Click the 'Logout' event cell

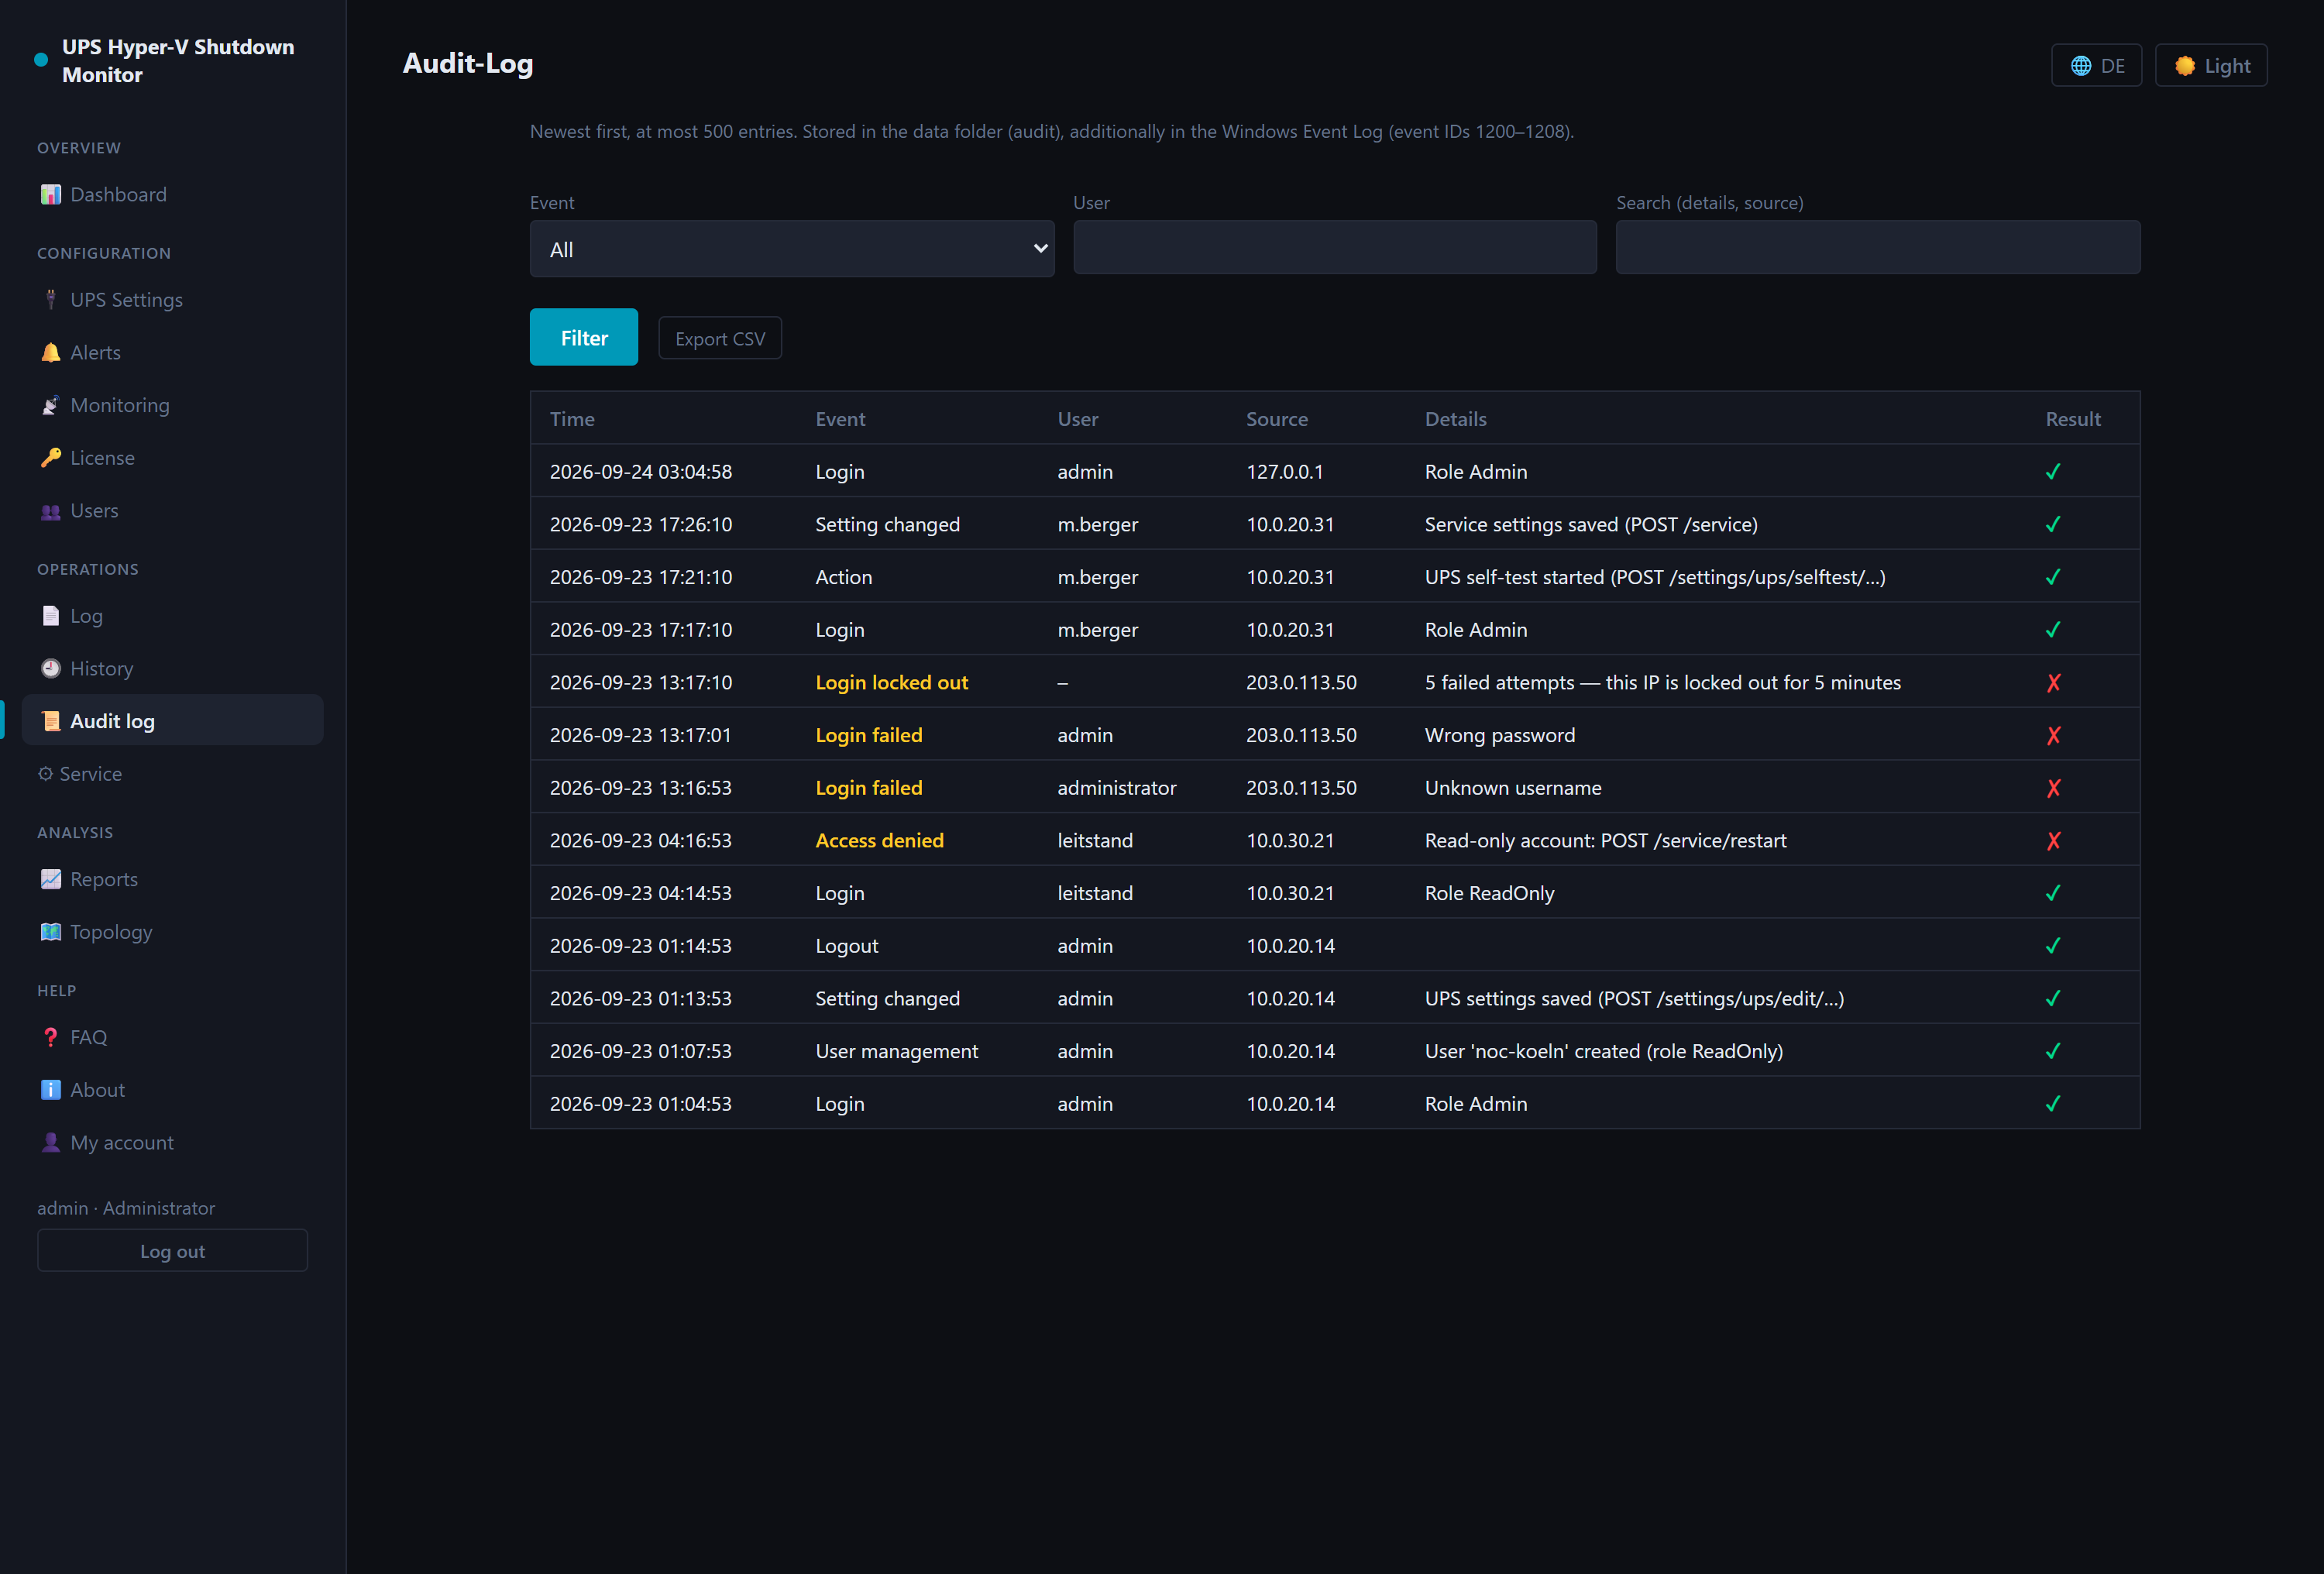[847, 946]
